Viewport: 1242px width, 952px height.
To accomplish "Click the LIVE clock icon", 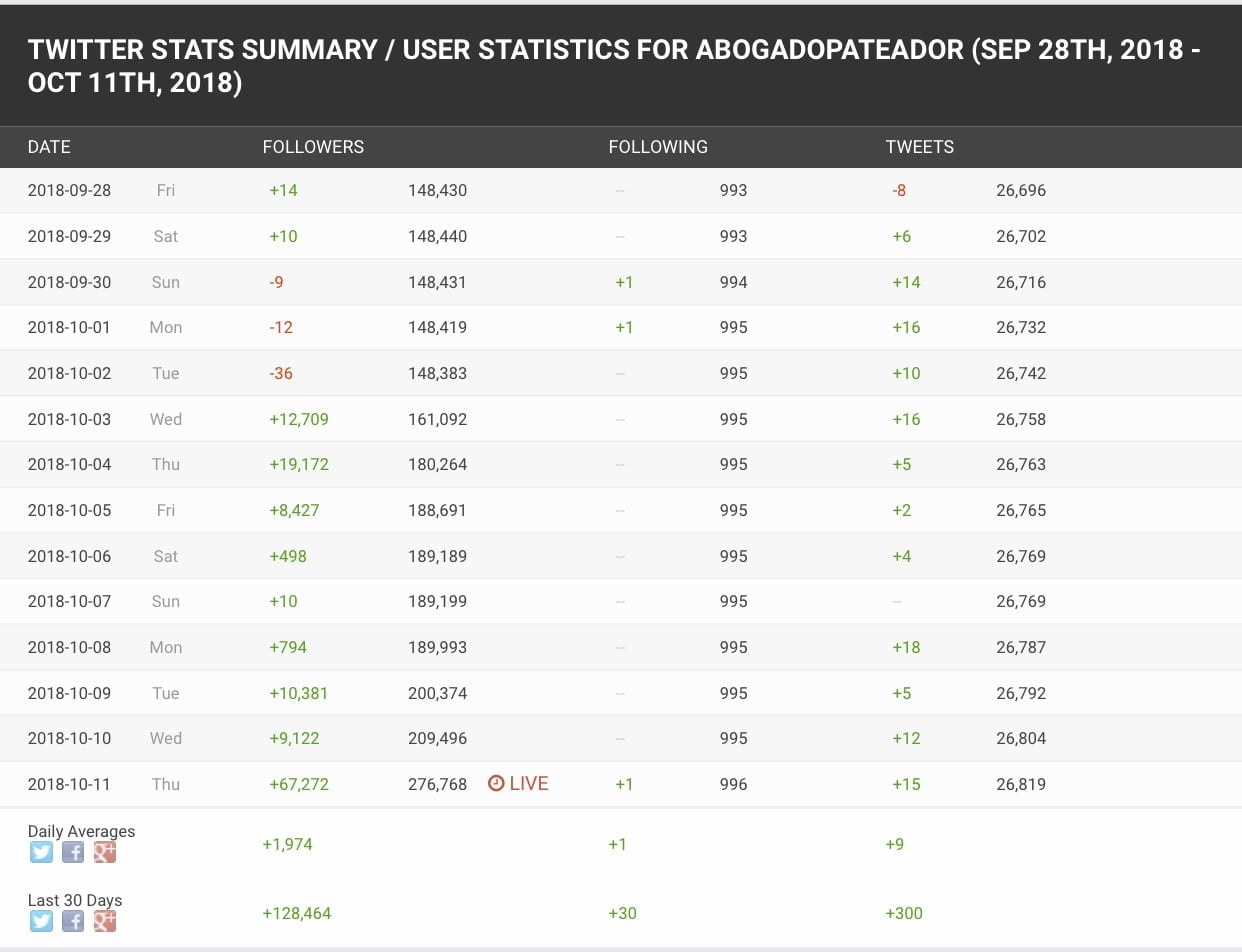I will click(496, 784).
